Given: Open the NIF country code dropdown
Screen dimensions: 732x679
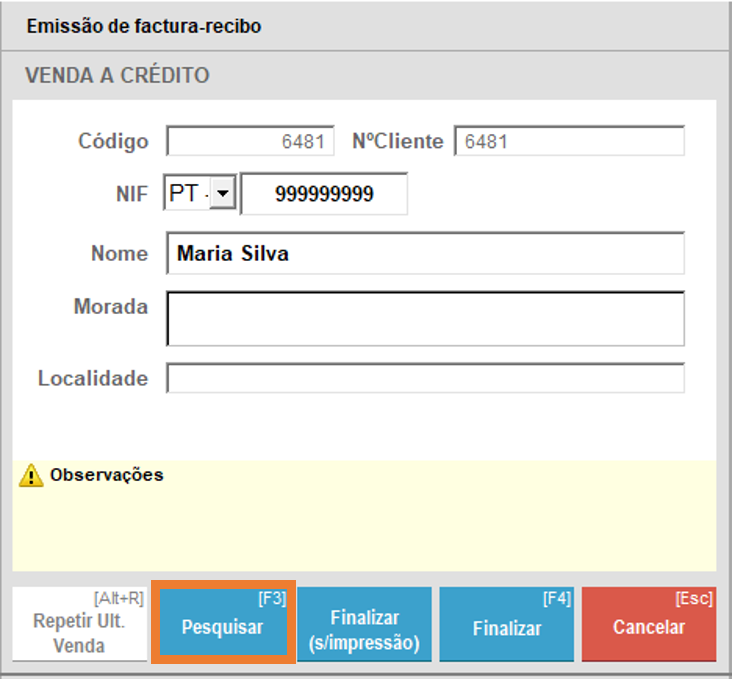Looking at the screenshot, I should point(222,195).
